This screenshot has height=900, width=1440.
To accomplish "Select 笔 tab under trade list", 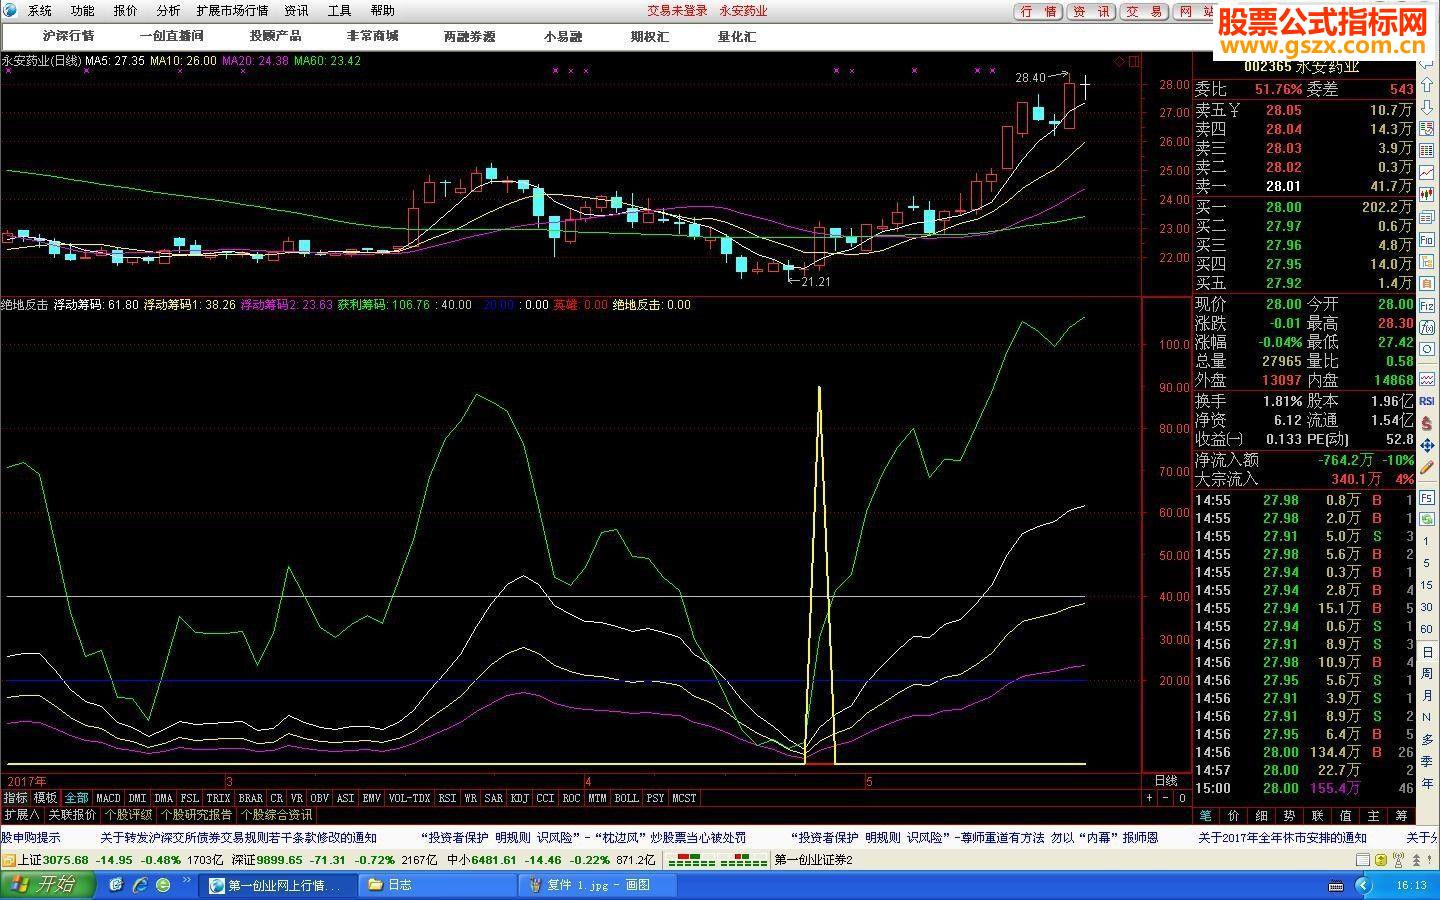I will [x=1206, y=816].
